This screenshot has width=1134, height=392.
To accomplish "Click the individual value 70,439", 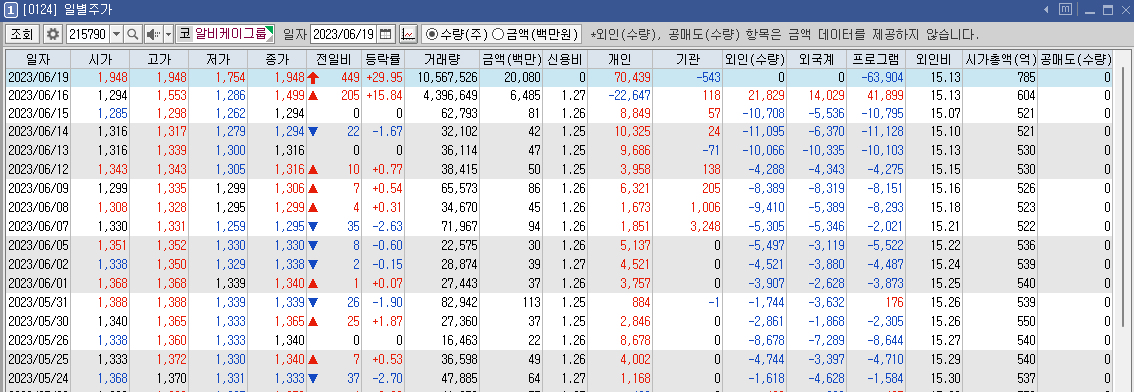I will click(x=632, y=77).
